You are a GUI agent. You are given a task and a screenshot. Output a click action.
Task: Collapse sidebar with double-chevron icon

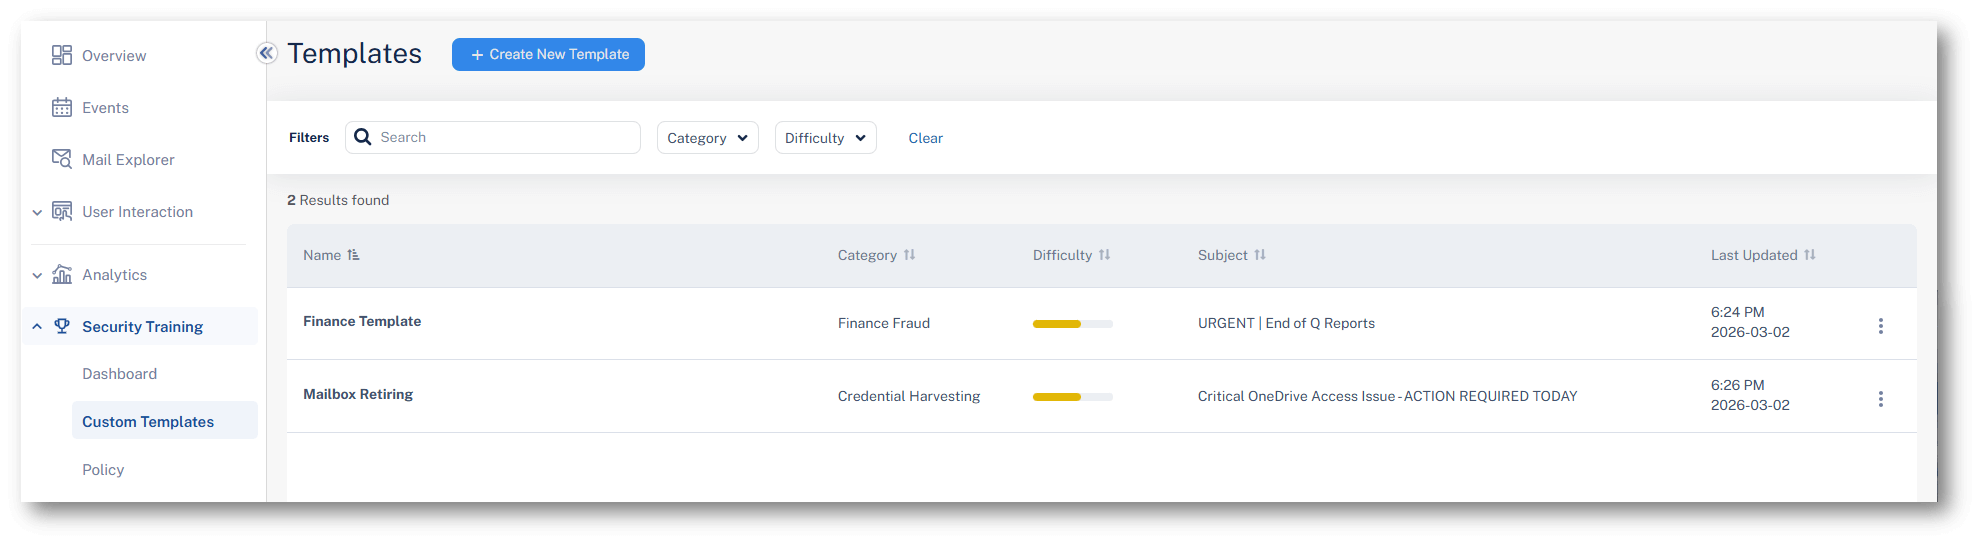click(x=266, y=53)
